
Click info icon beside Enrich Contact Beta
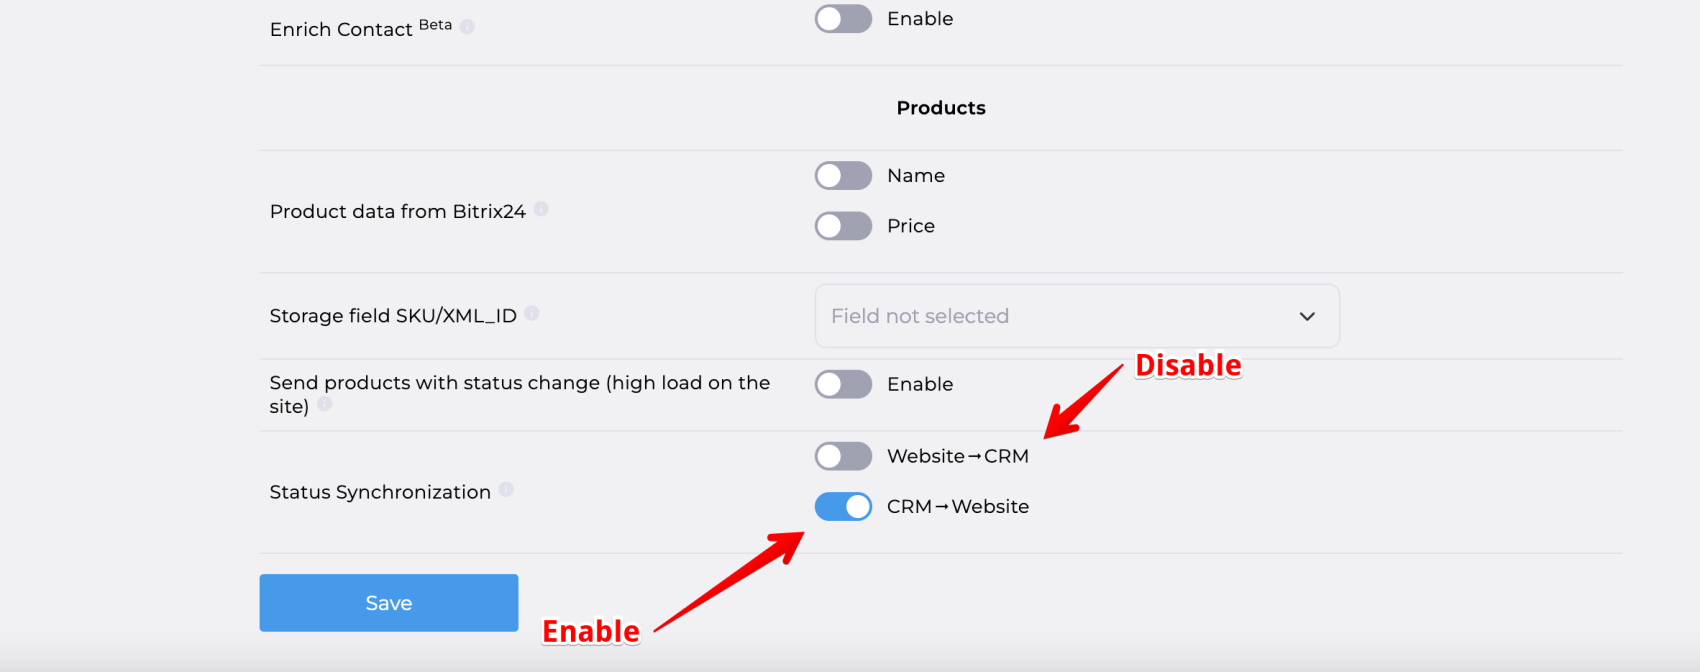coord(467,27)
